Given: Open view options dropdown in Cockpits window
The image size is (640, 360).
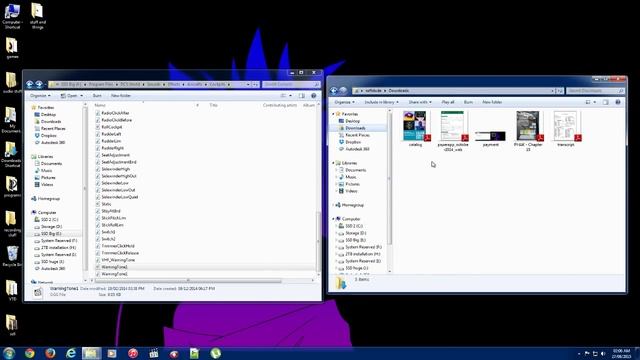Looking at the screenshot, I should click(x=291, y=96).
